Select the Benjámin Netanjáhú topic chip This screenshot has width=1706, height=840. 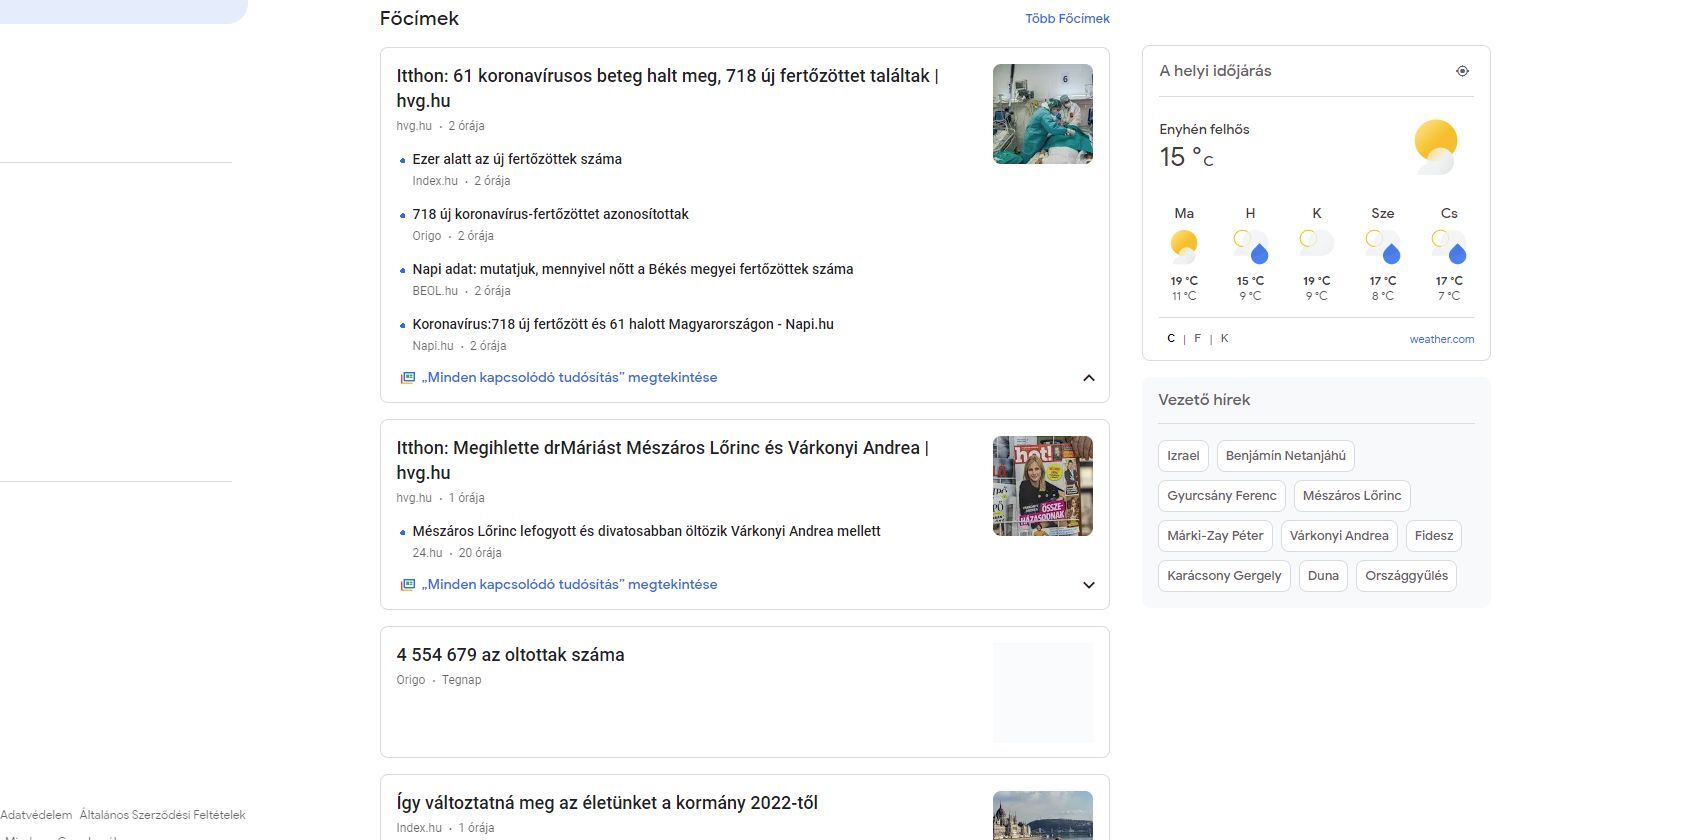[1285, 456]
